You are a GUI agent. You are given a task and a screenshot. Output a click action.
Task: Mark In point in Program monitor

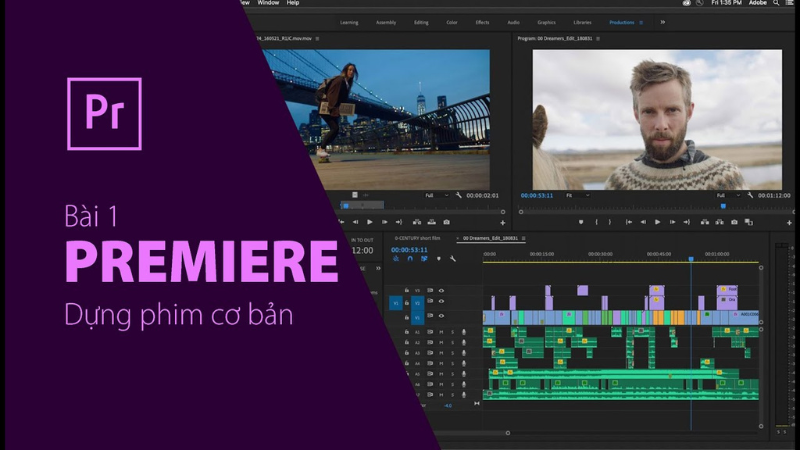coord(596,222)
